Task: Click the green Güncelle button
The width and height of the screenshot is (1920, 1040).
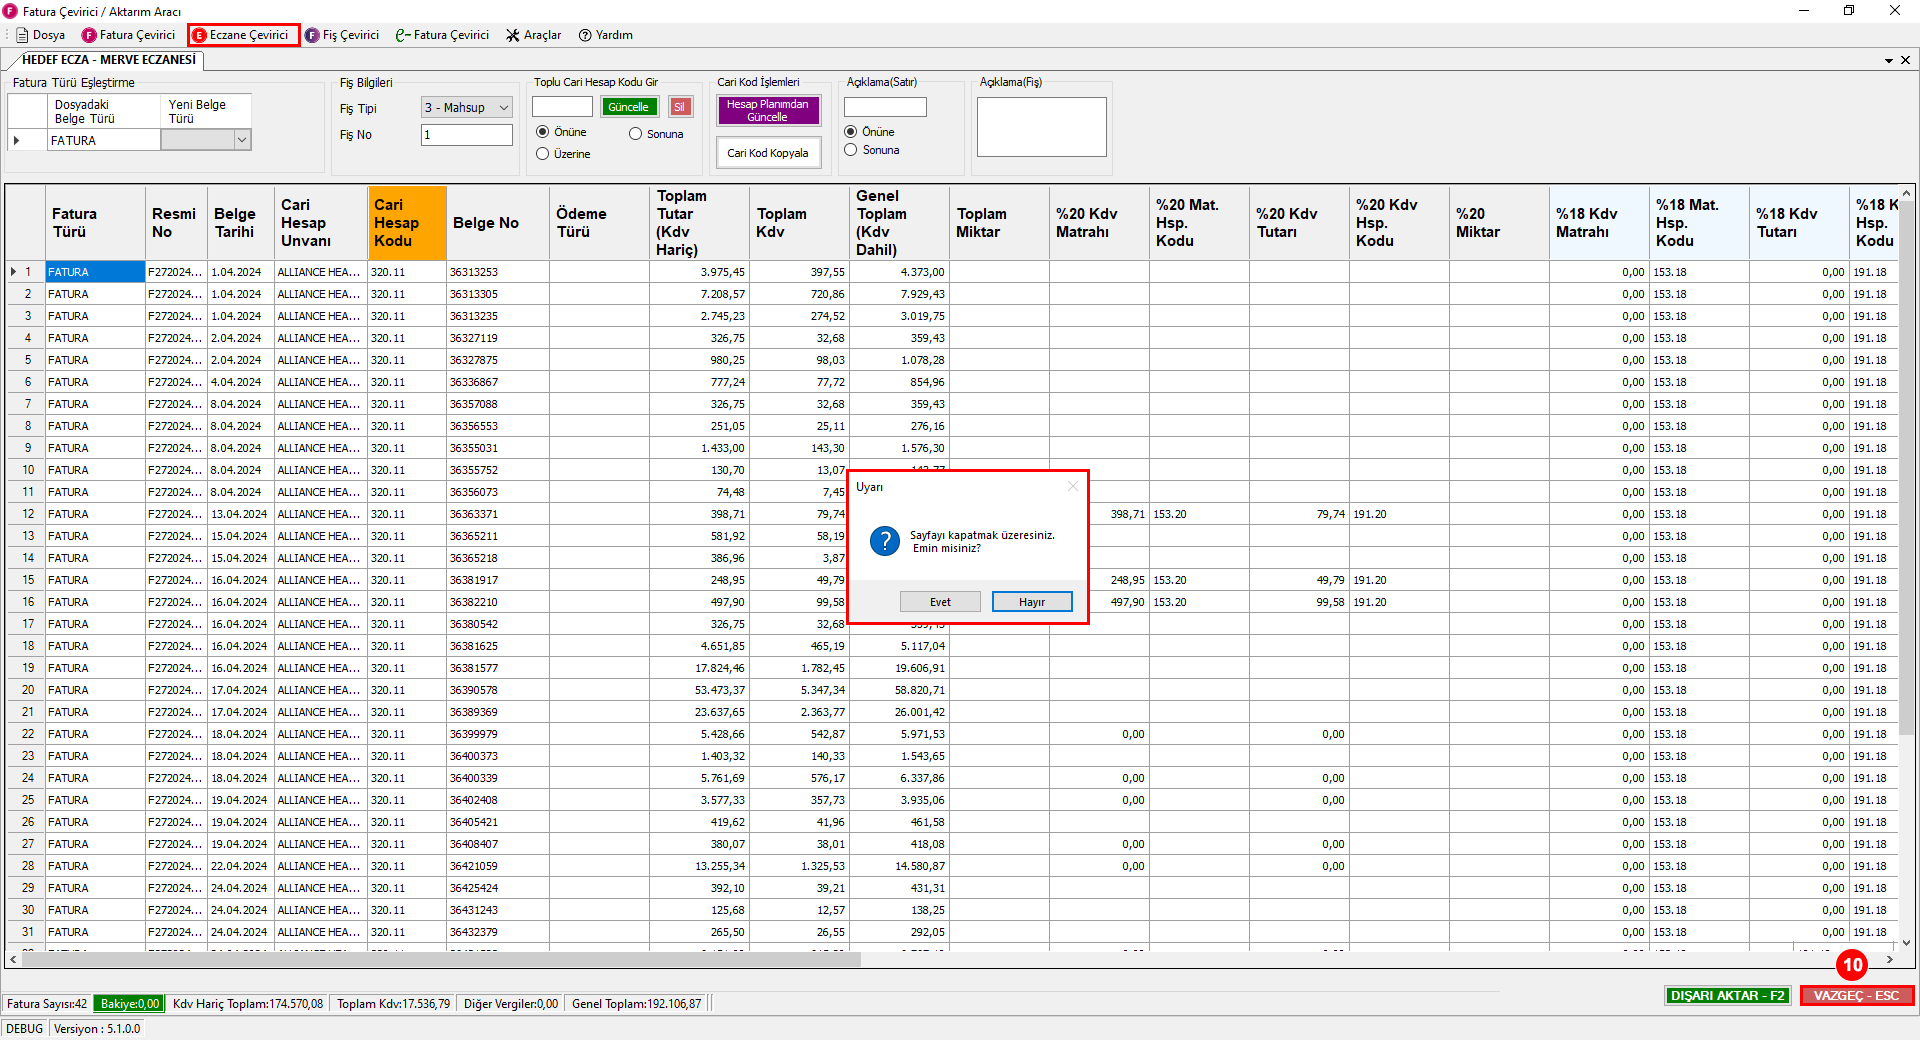Action: (628, 107)
